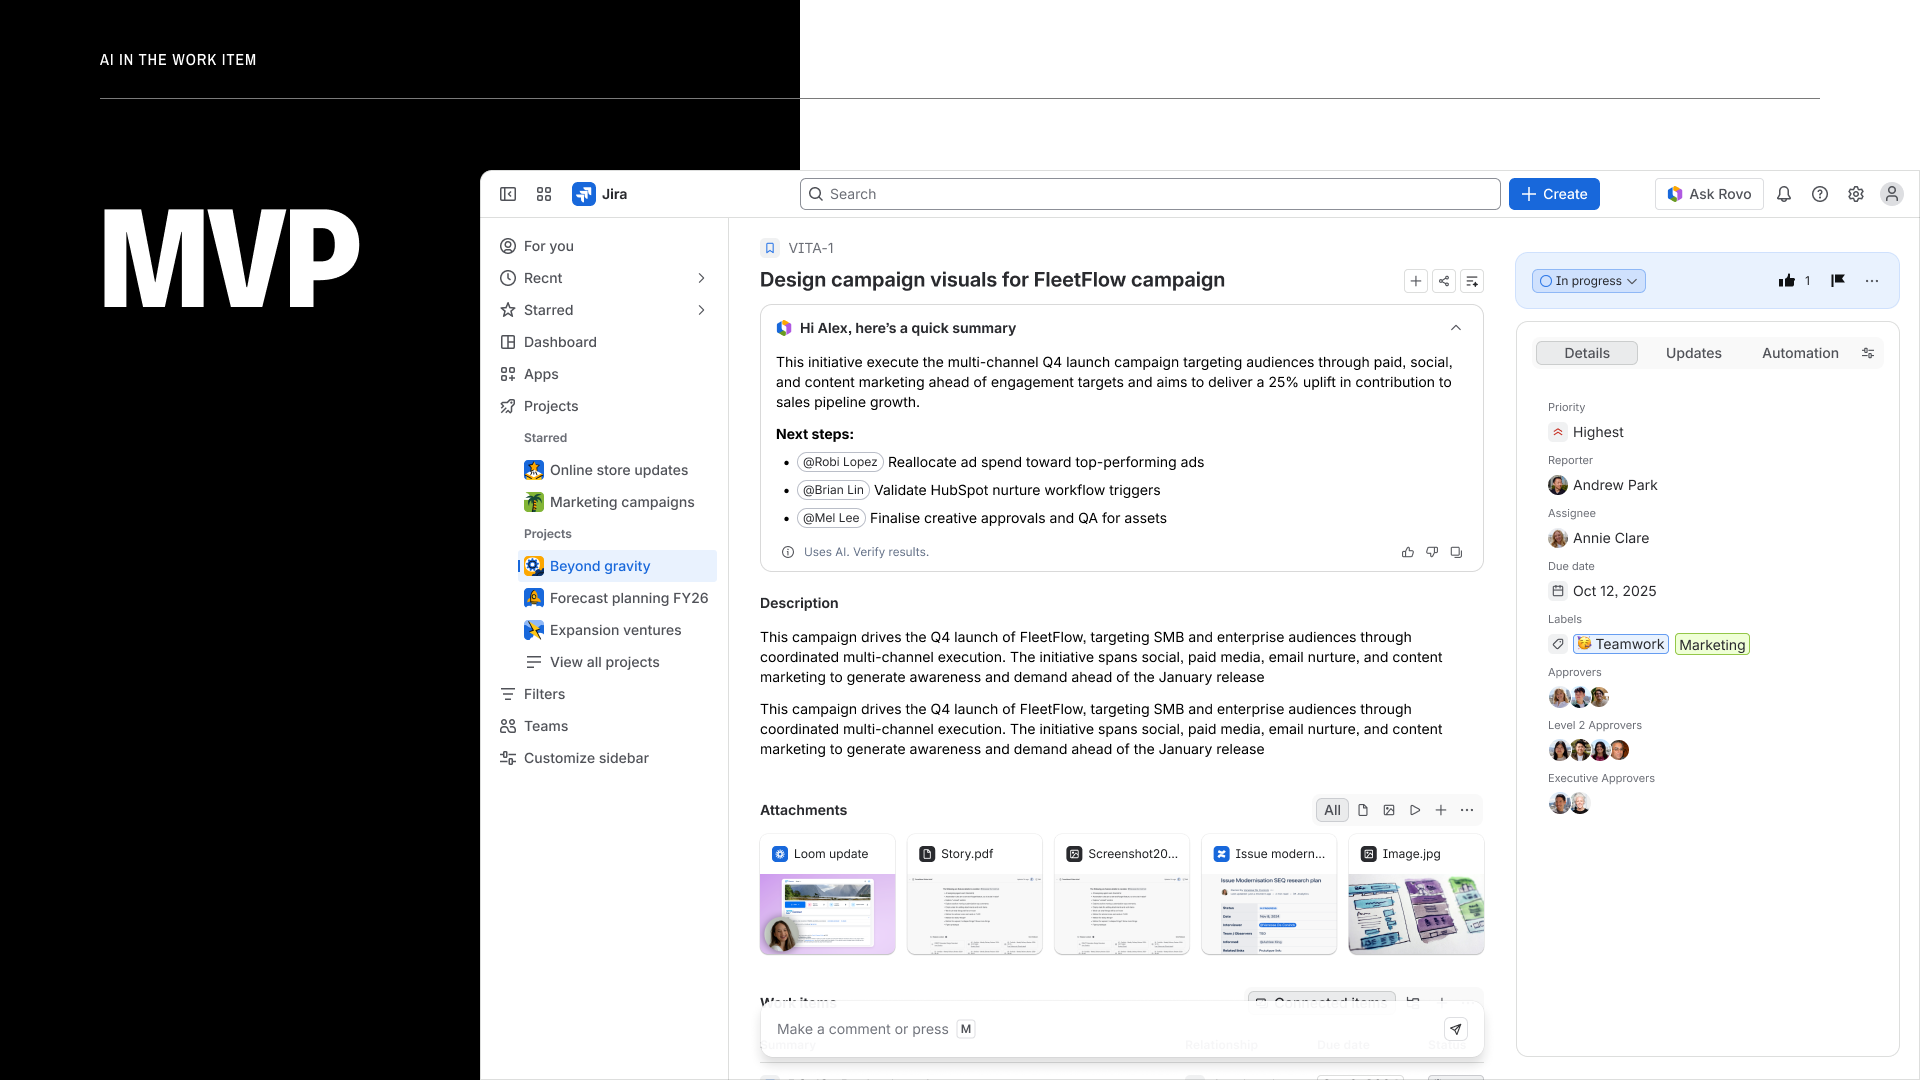Screen dimensions: 1920x1080
Task: Click the share icon beside the title
Action: click(1444, 281)
